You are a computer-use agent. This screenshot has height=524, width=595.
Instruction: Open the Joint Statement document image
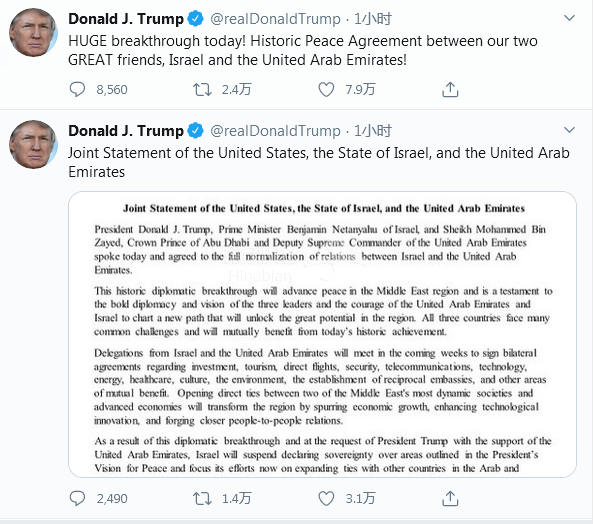click(322, 334)
